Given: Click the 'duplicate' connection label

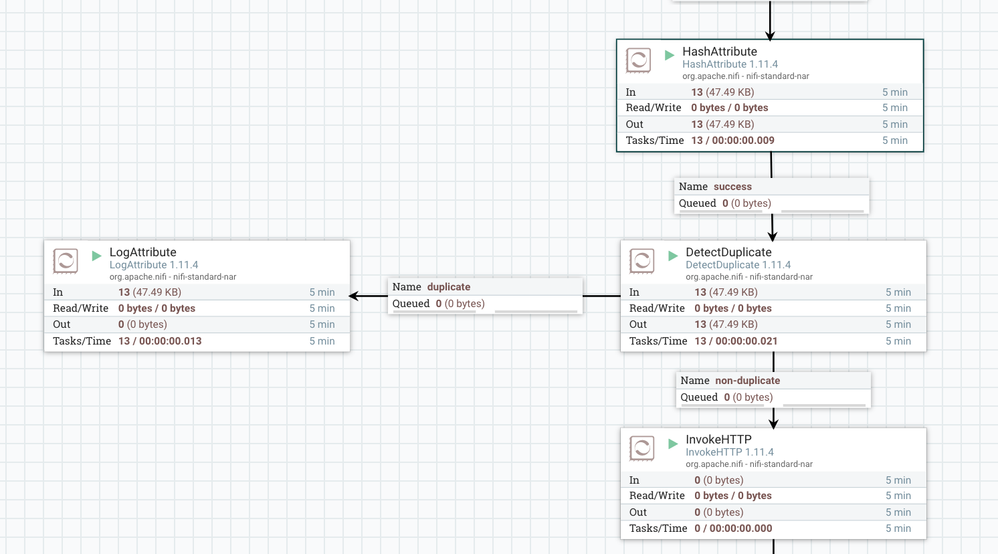Looking at the screenshot, I should (x=449, y=287).
